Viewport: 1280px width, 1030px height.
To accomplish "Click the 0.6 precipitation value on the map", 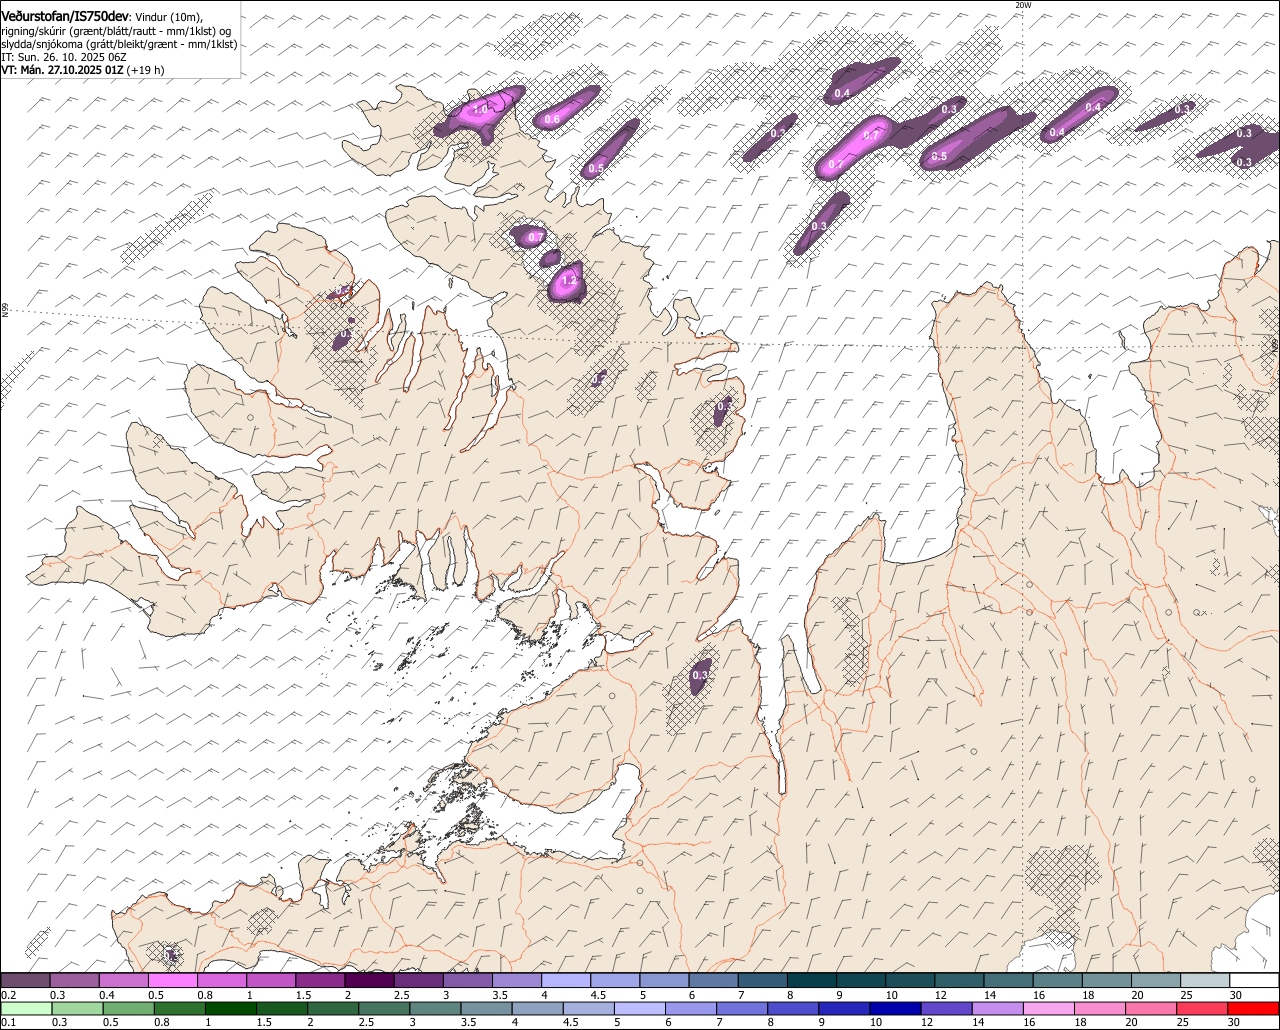I will tap(551, 119).
